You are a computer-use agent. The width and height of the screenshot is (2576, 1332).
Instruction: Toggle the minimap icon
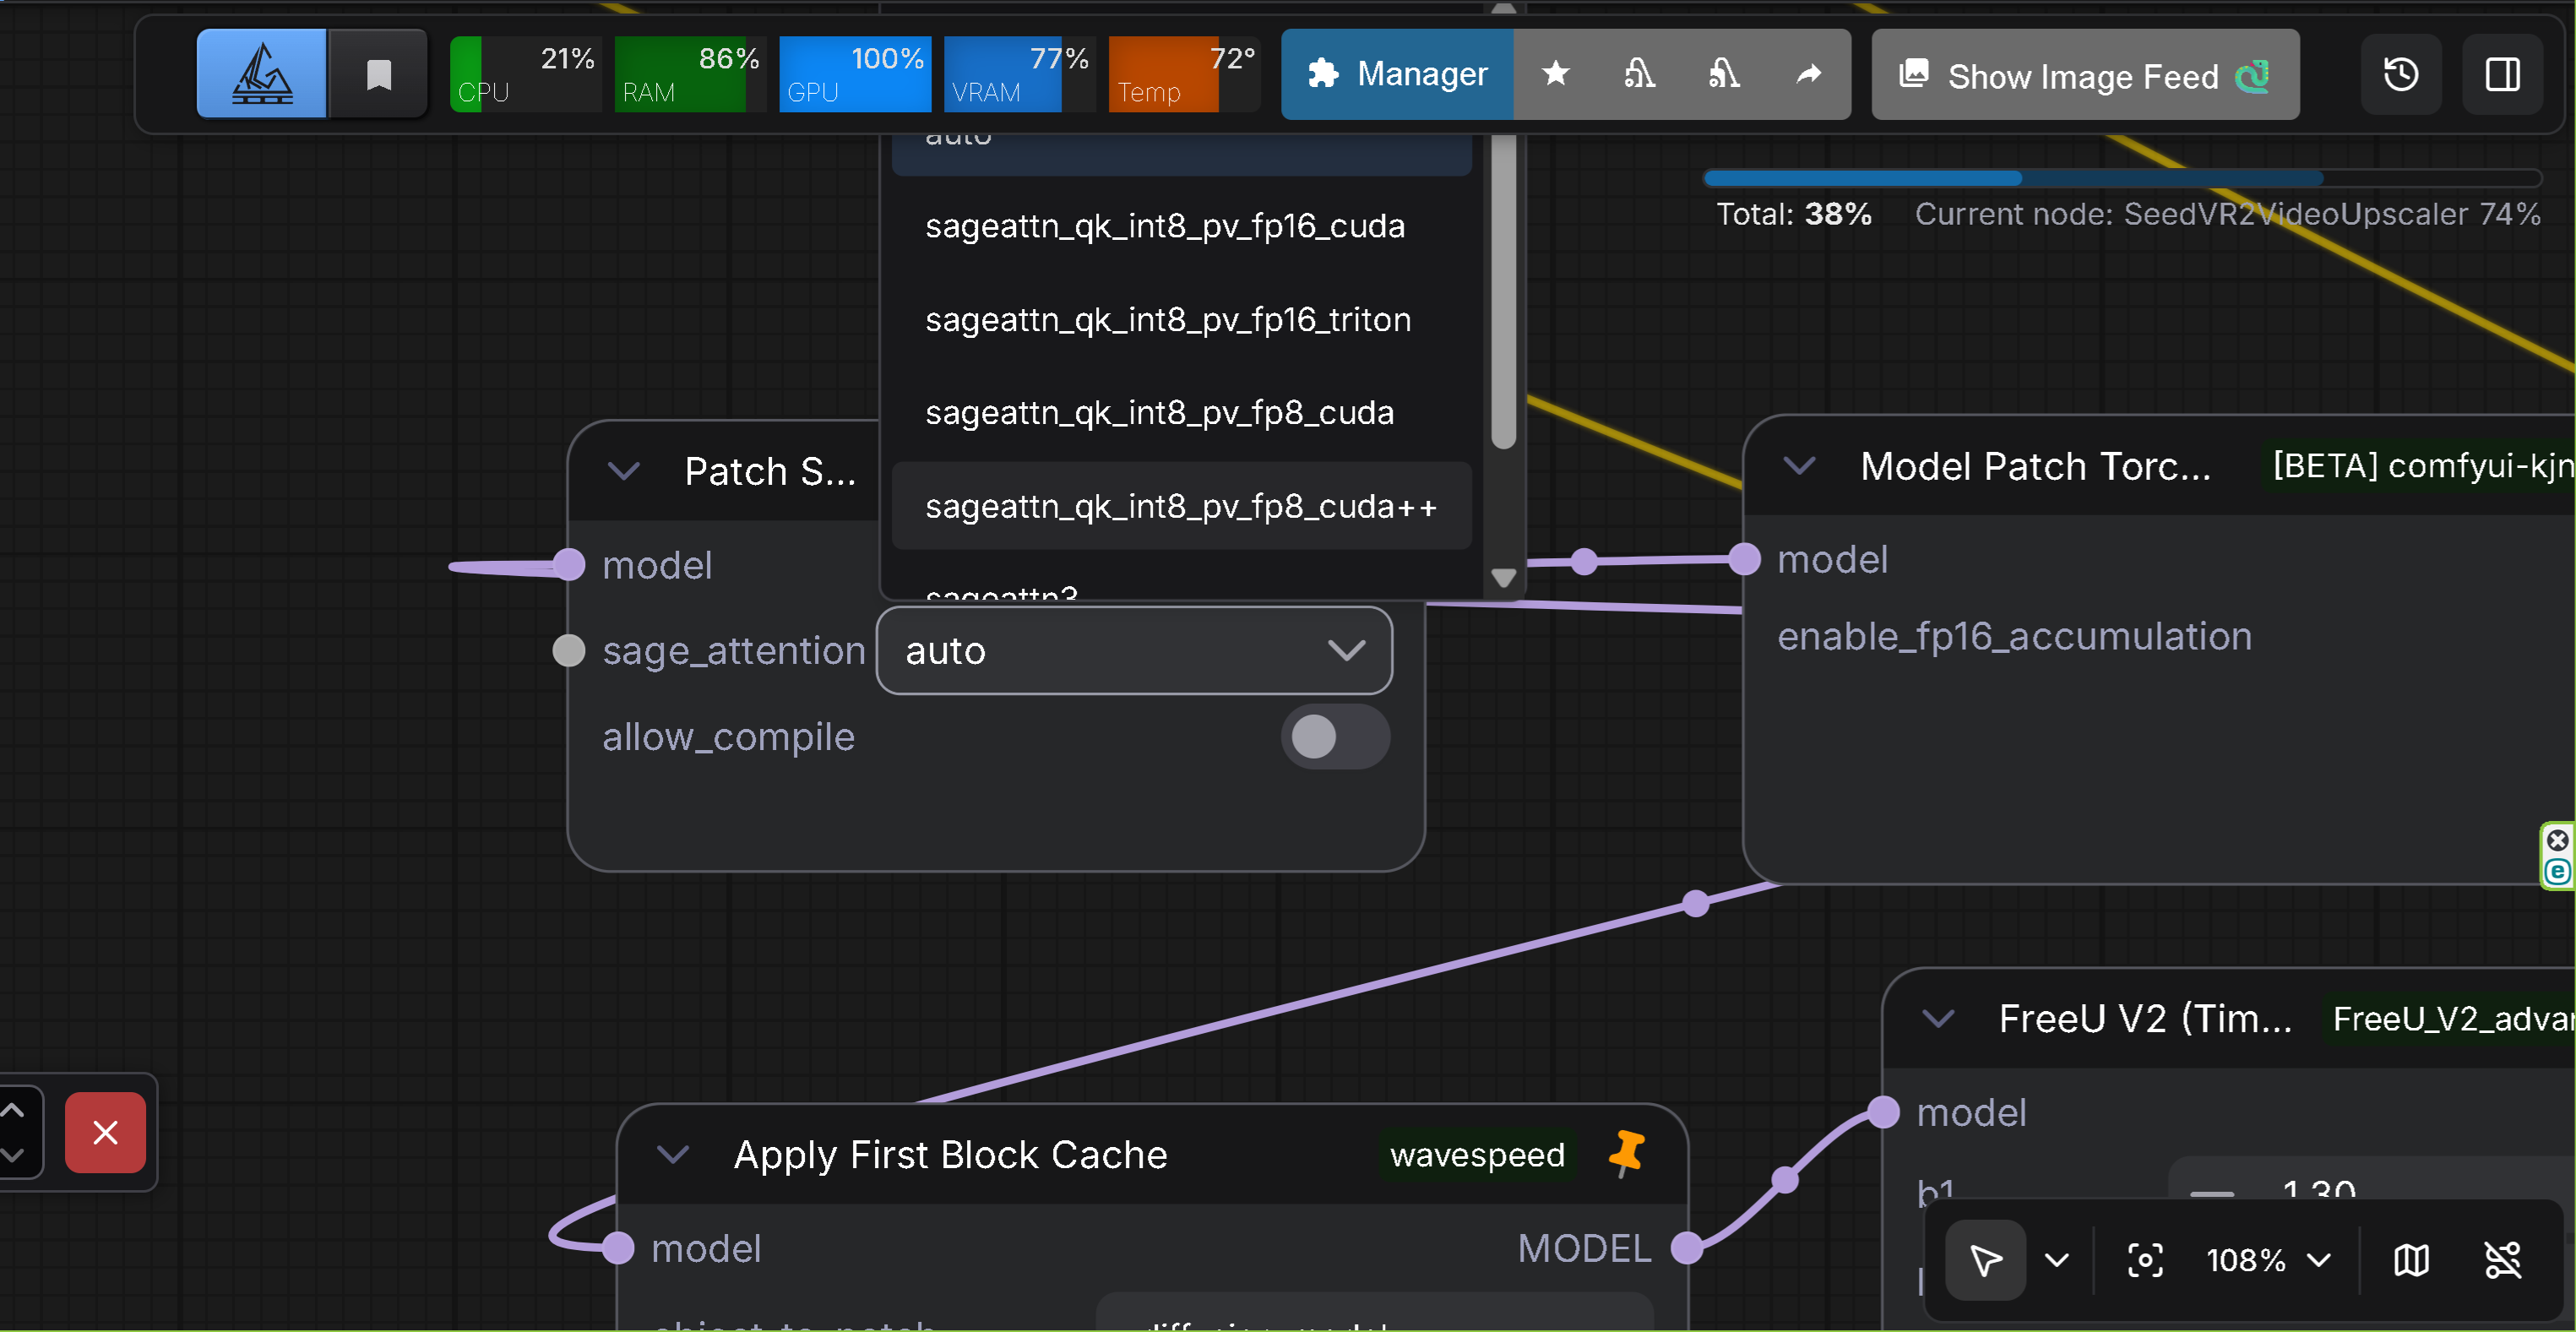[2410, 1260]
